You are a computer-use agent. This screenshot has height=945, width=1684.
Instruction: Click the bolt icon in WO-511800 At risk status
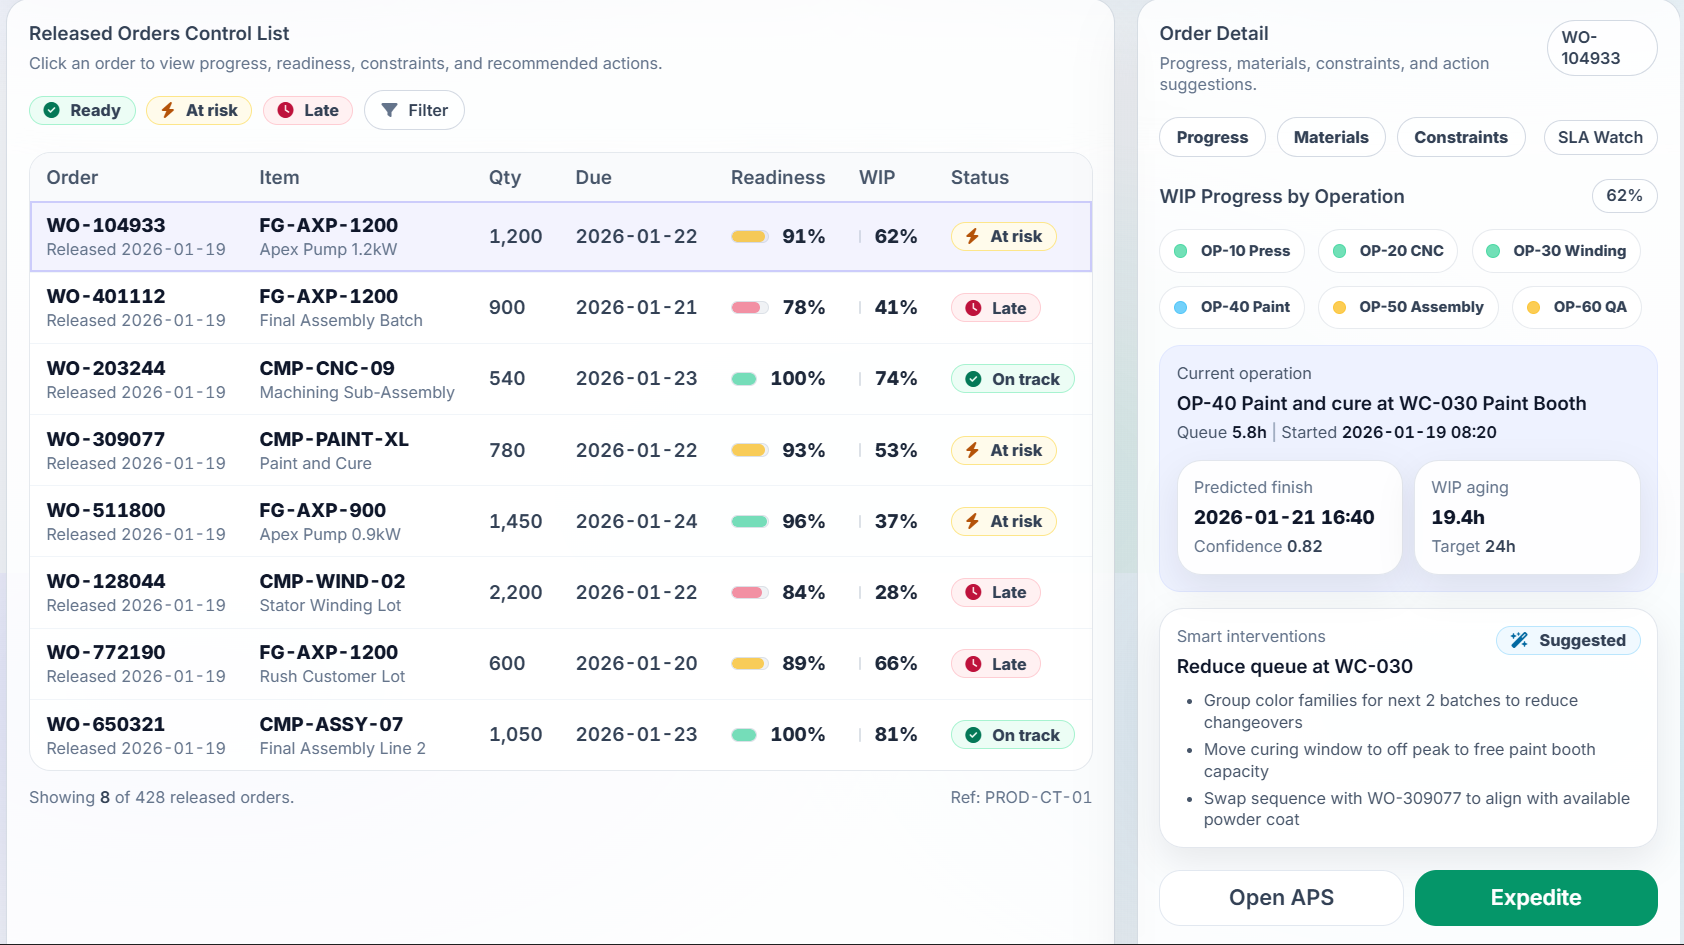tap(972, 522)
